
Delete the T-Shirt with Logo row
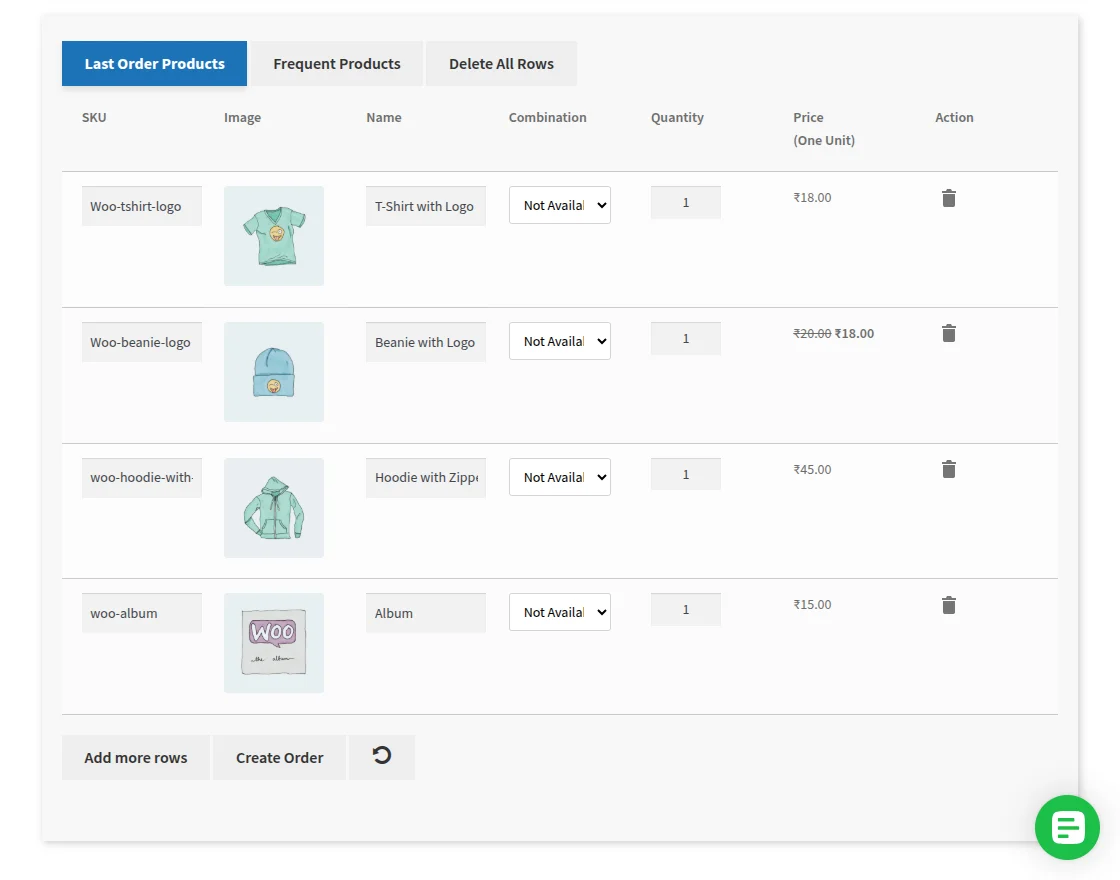coord(948,198)
